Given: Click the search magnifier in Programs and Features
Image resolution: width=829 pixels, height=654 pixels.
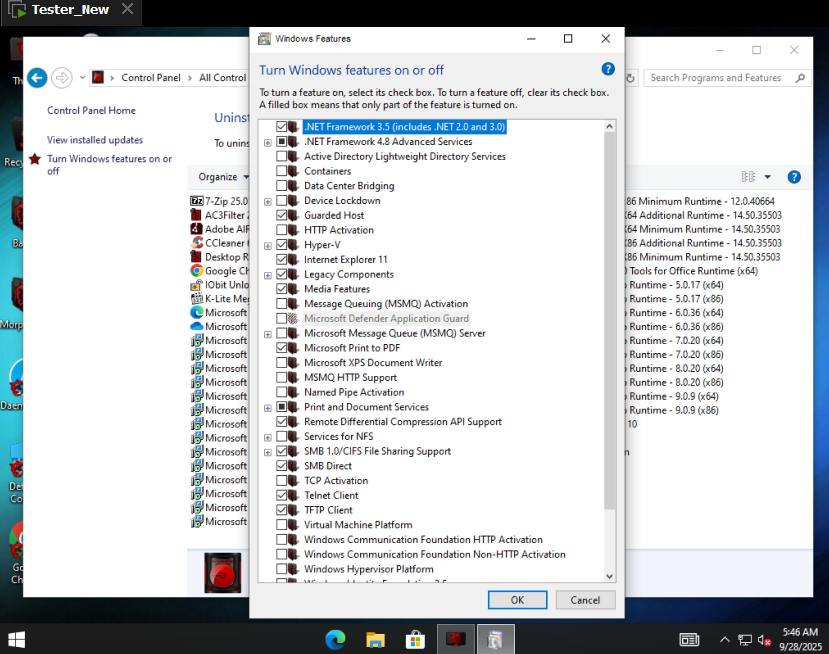Looking at the screenshot, I should tap(800, 78).
